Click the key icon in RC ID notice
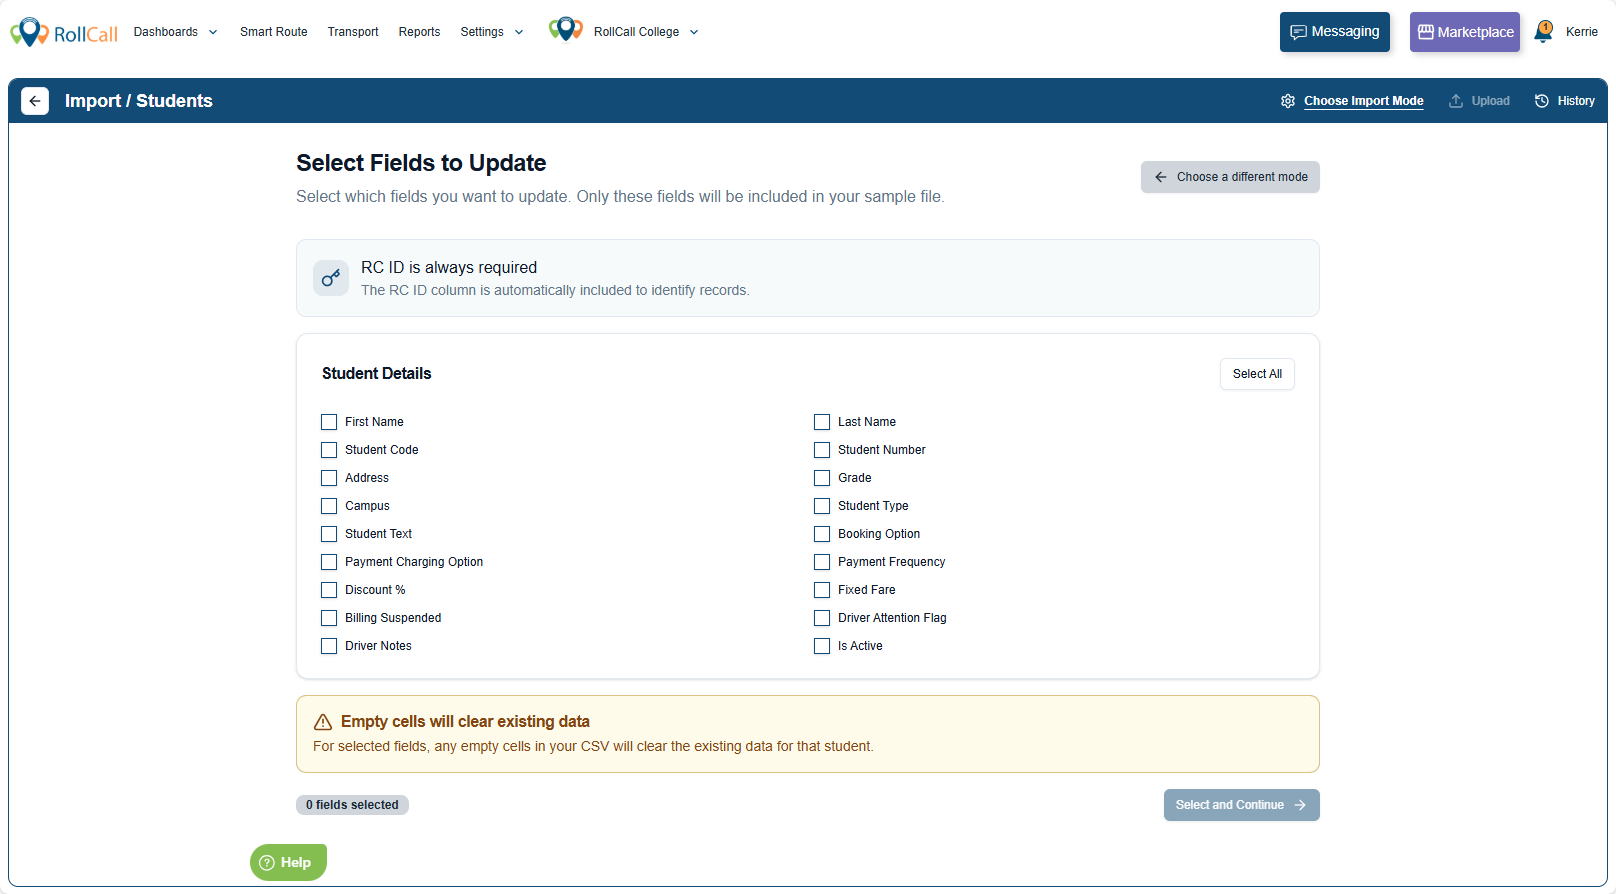 pyautogui.click(x=331, y=278)
